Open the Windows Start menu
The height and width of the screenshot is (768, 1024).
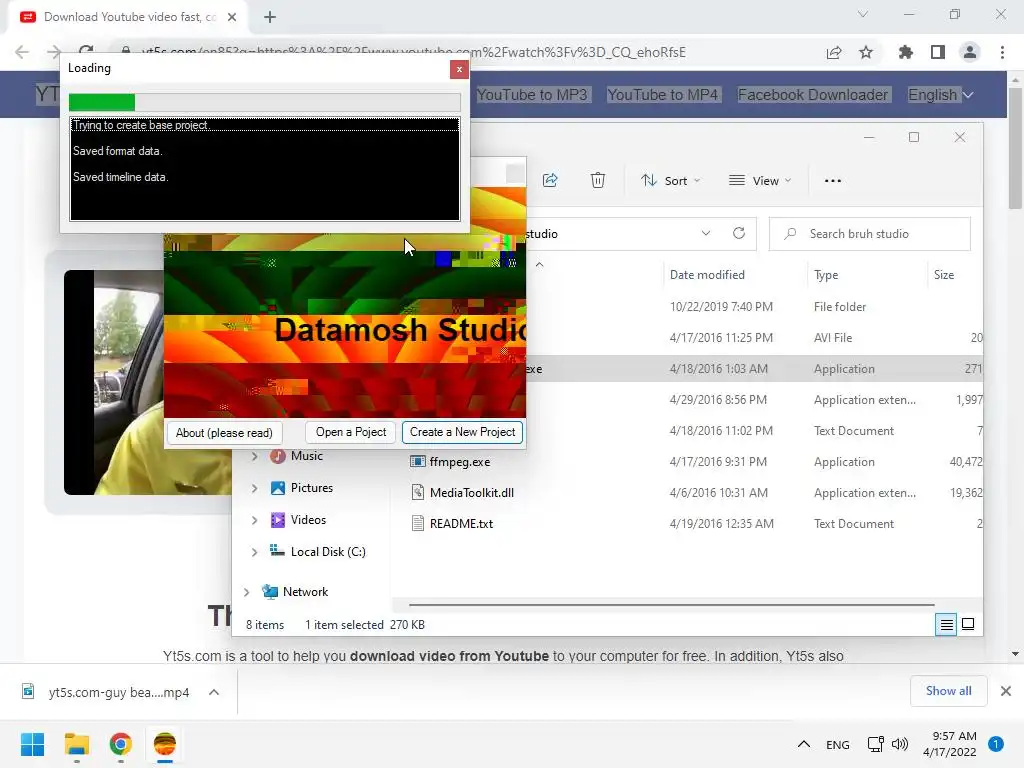coord(32,744)
